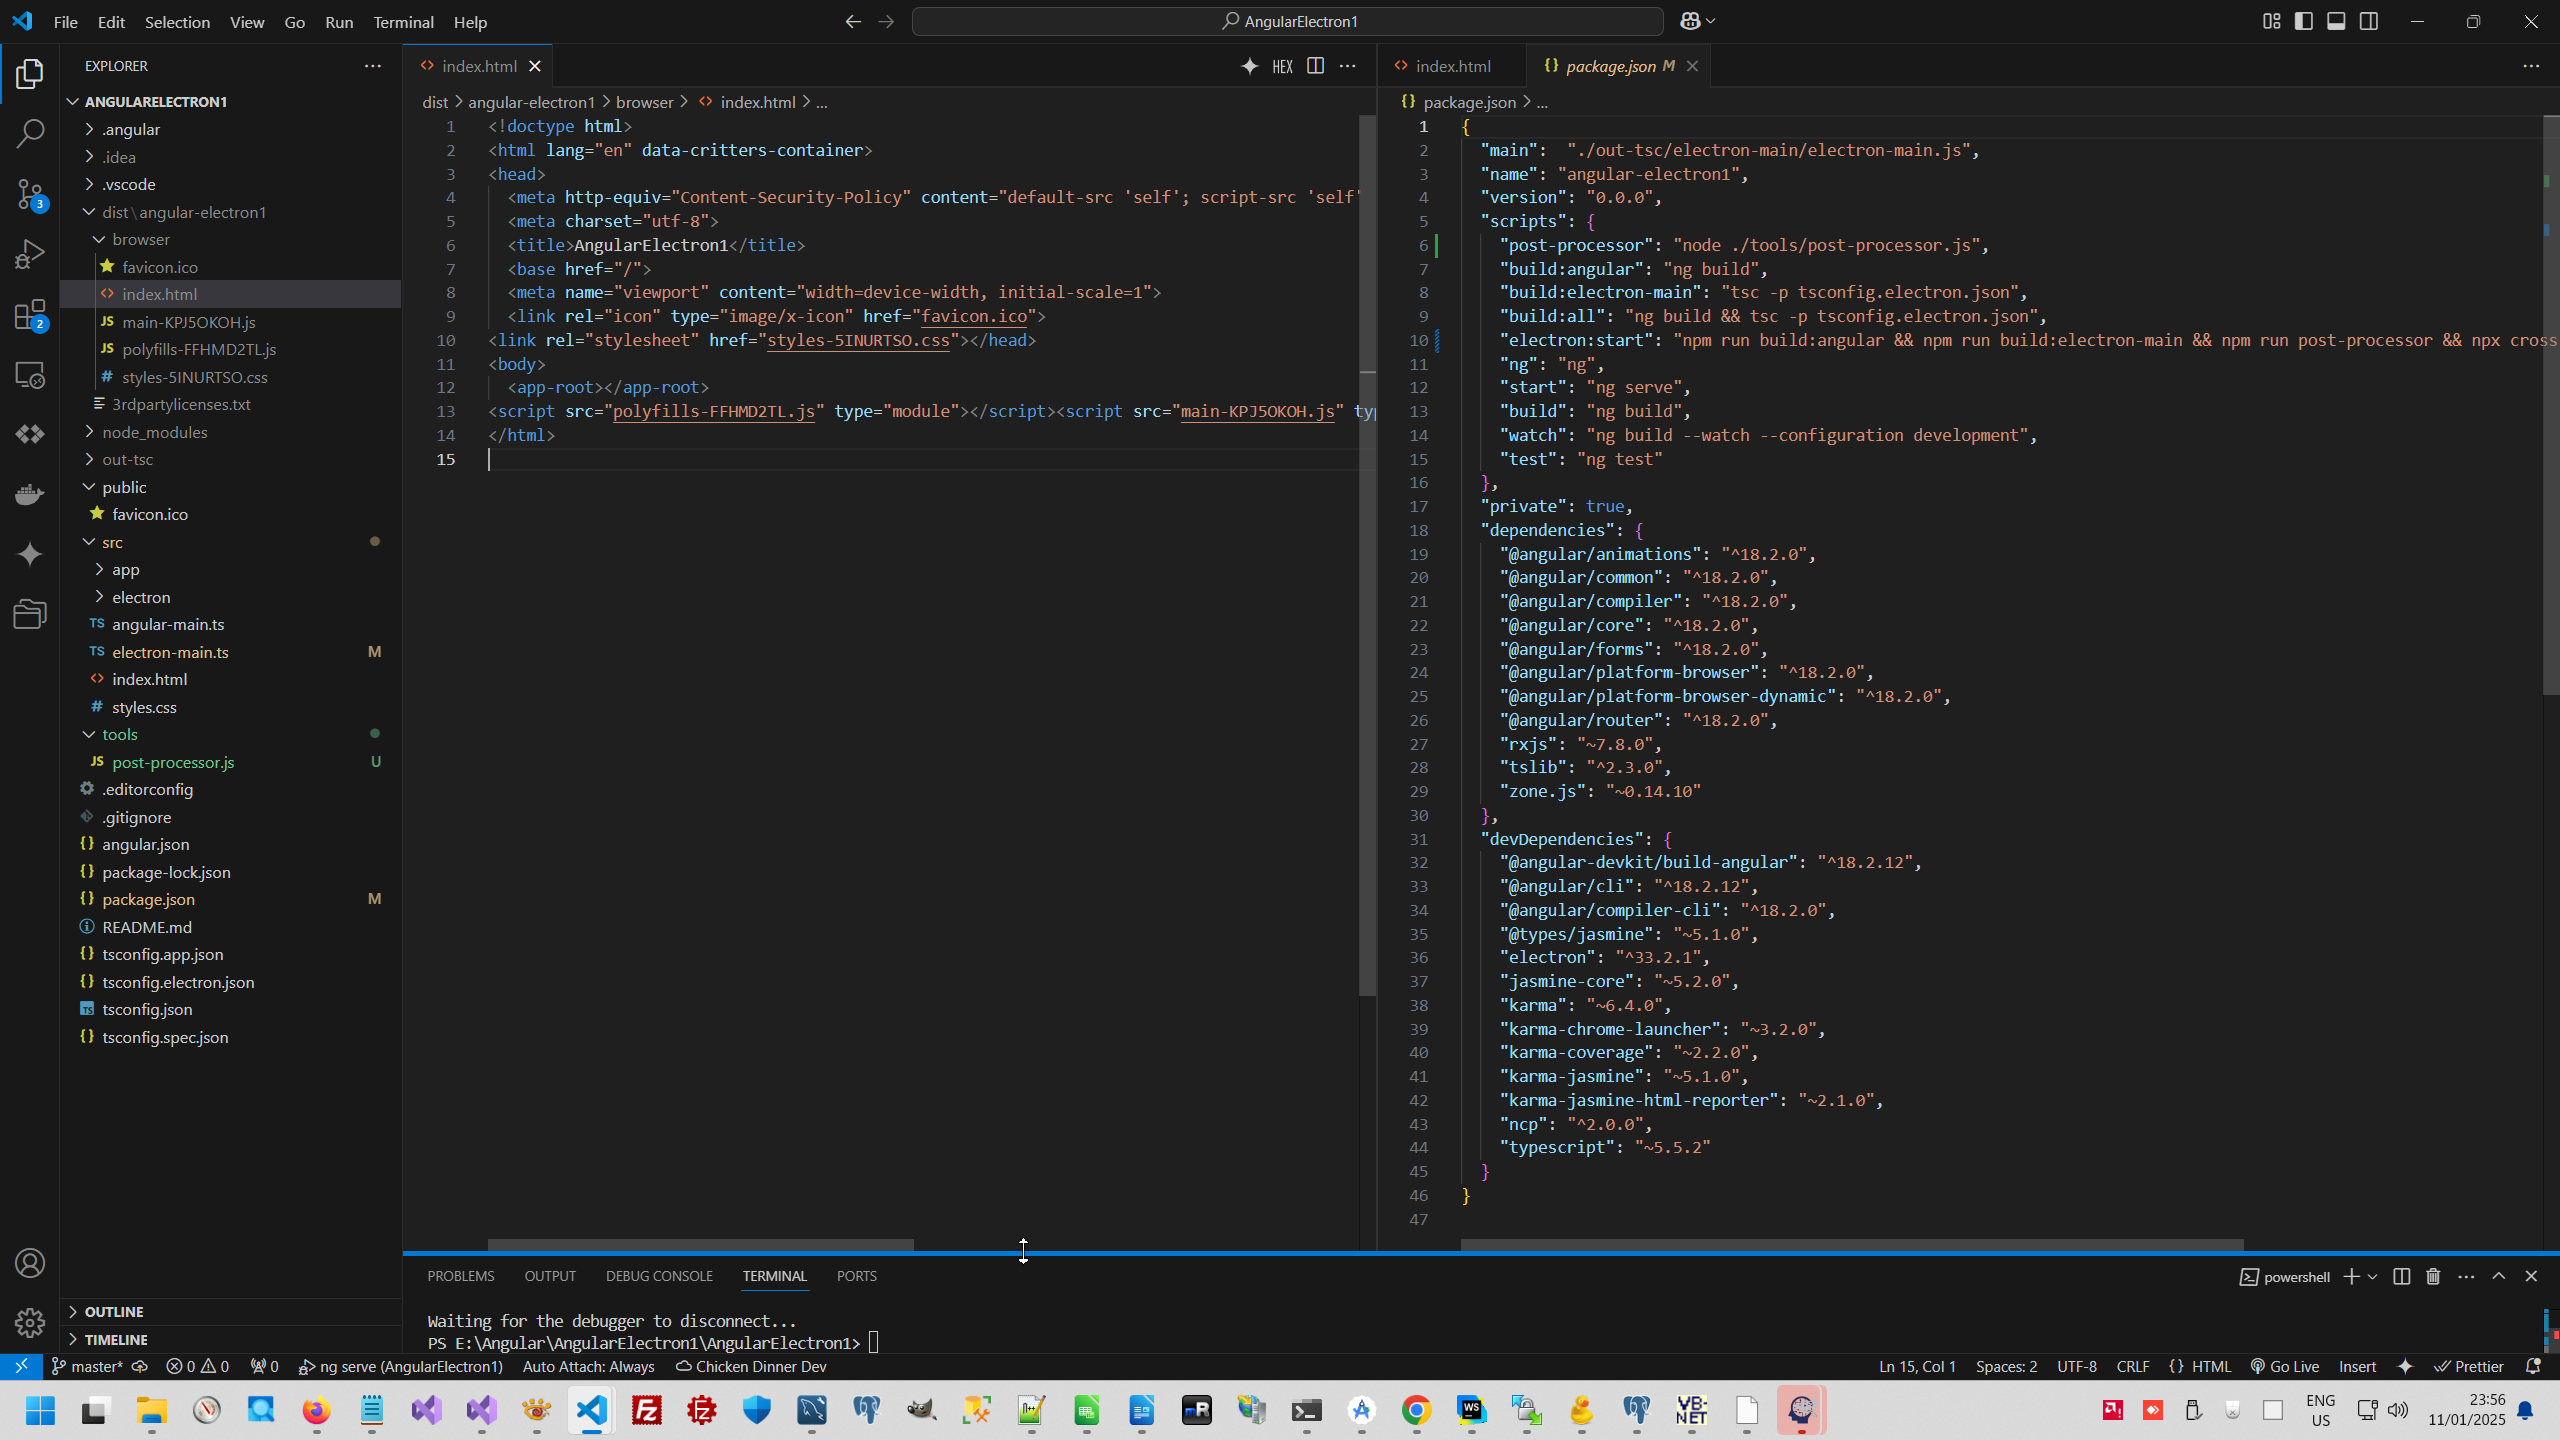
Task: Click master branch in status bar
Action: pos(88,1366)
